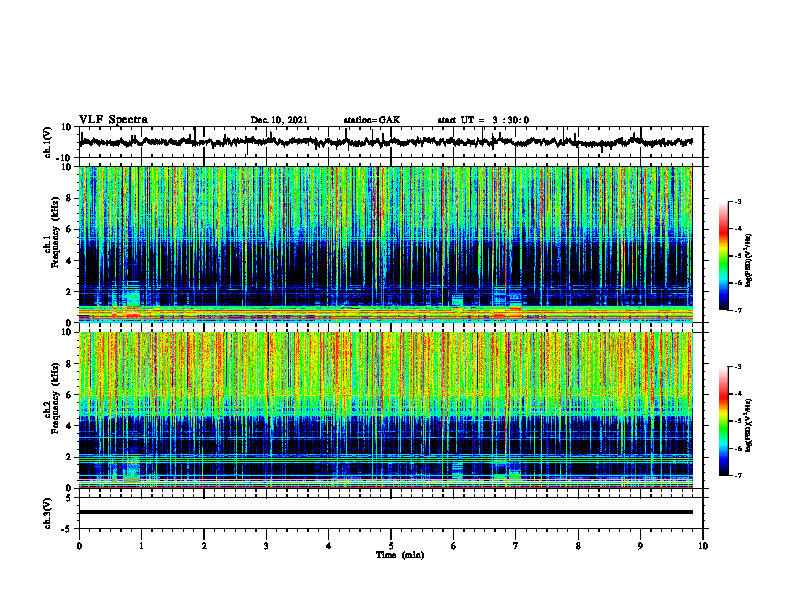This screenshot has height=612, width=792.
Task: Click the '0' tick label on time axis
Action: pyautogui.click(x=79, y=546)
